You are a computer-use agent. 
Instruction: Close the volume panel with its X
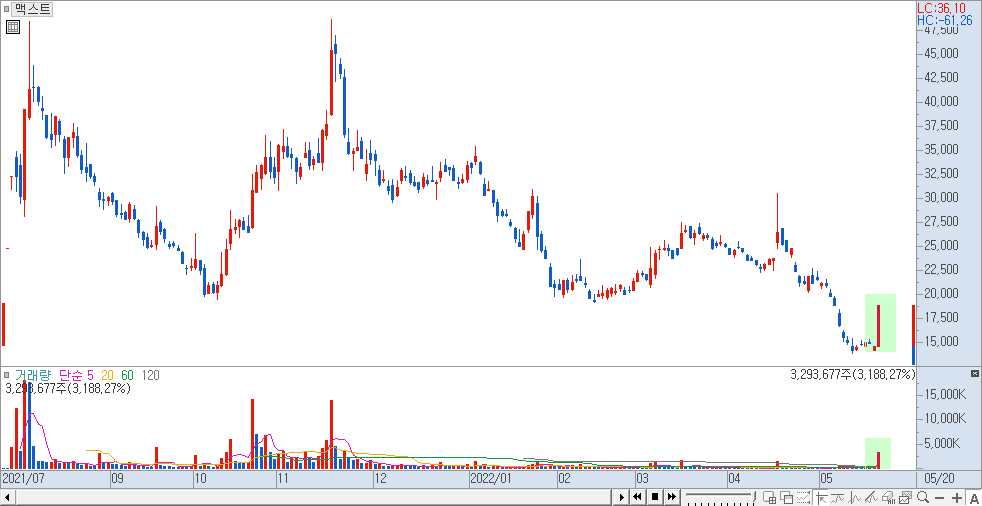974,374
